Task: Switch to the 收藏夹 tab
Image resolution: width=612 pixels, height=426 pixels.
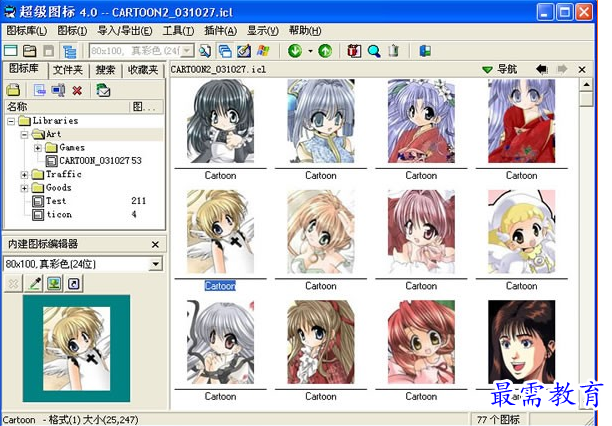Action: (x=143, y=70)
